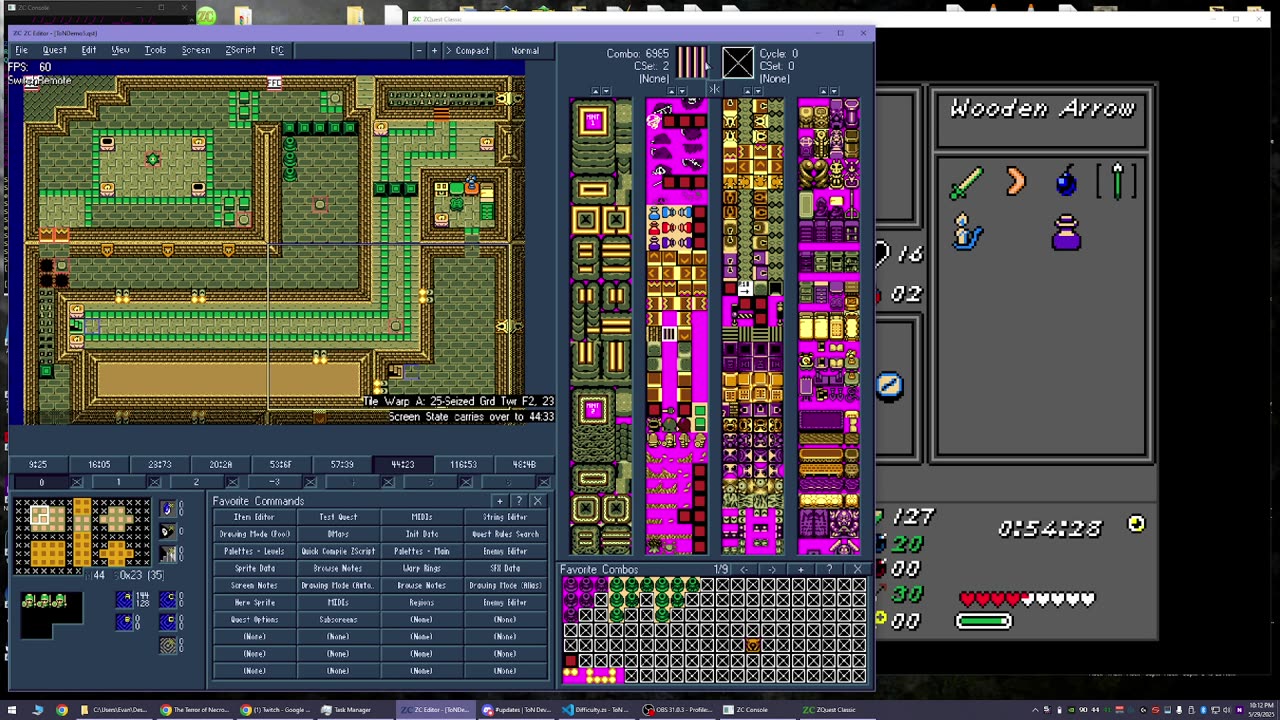Open Warp Rings command
The width and height of the screenshot is (1280, 720).
(x=421, y=568)
